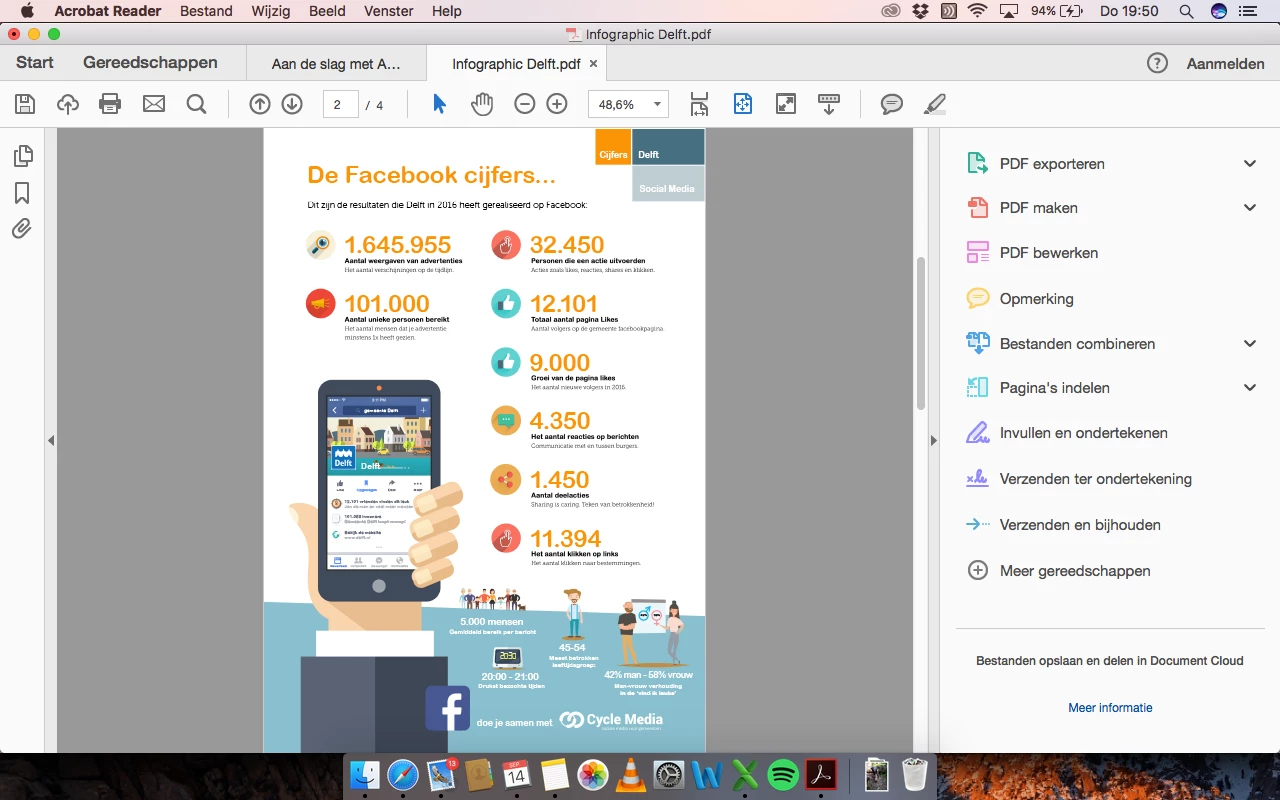Collapse the right tools pane arrow

(934, 440)
